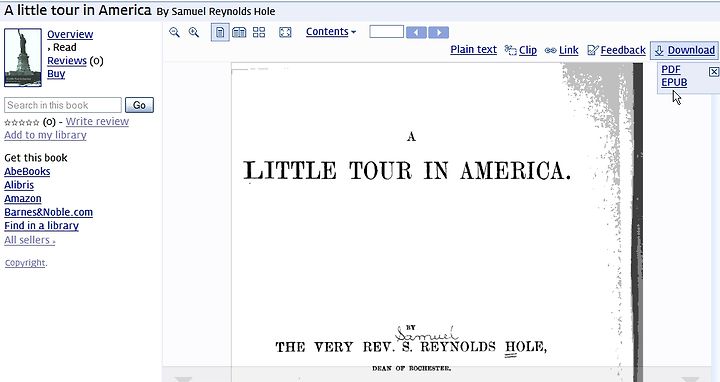Toggle full screen view icon

pos(285,32)
